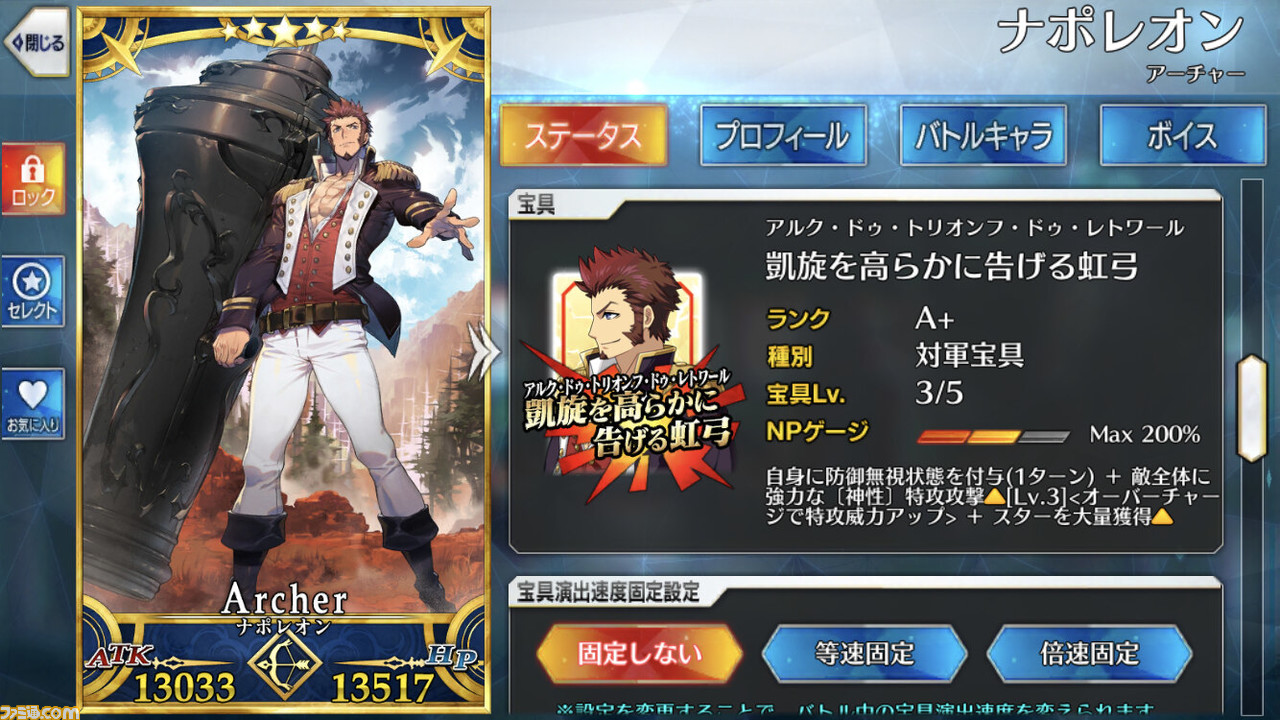This screenshot has height=720, width=1280.
Task: Tap the five-star rarity icons on card
Action: (x=284, y=30)
